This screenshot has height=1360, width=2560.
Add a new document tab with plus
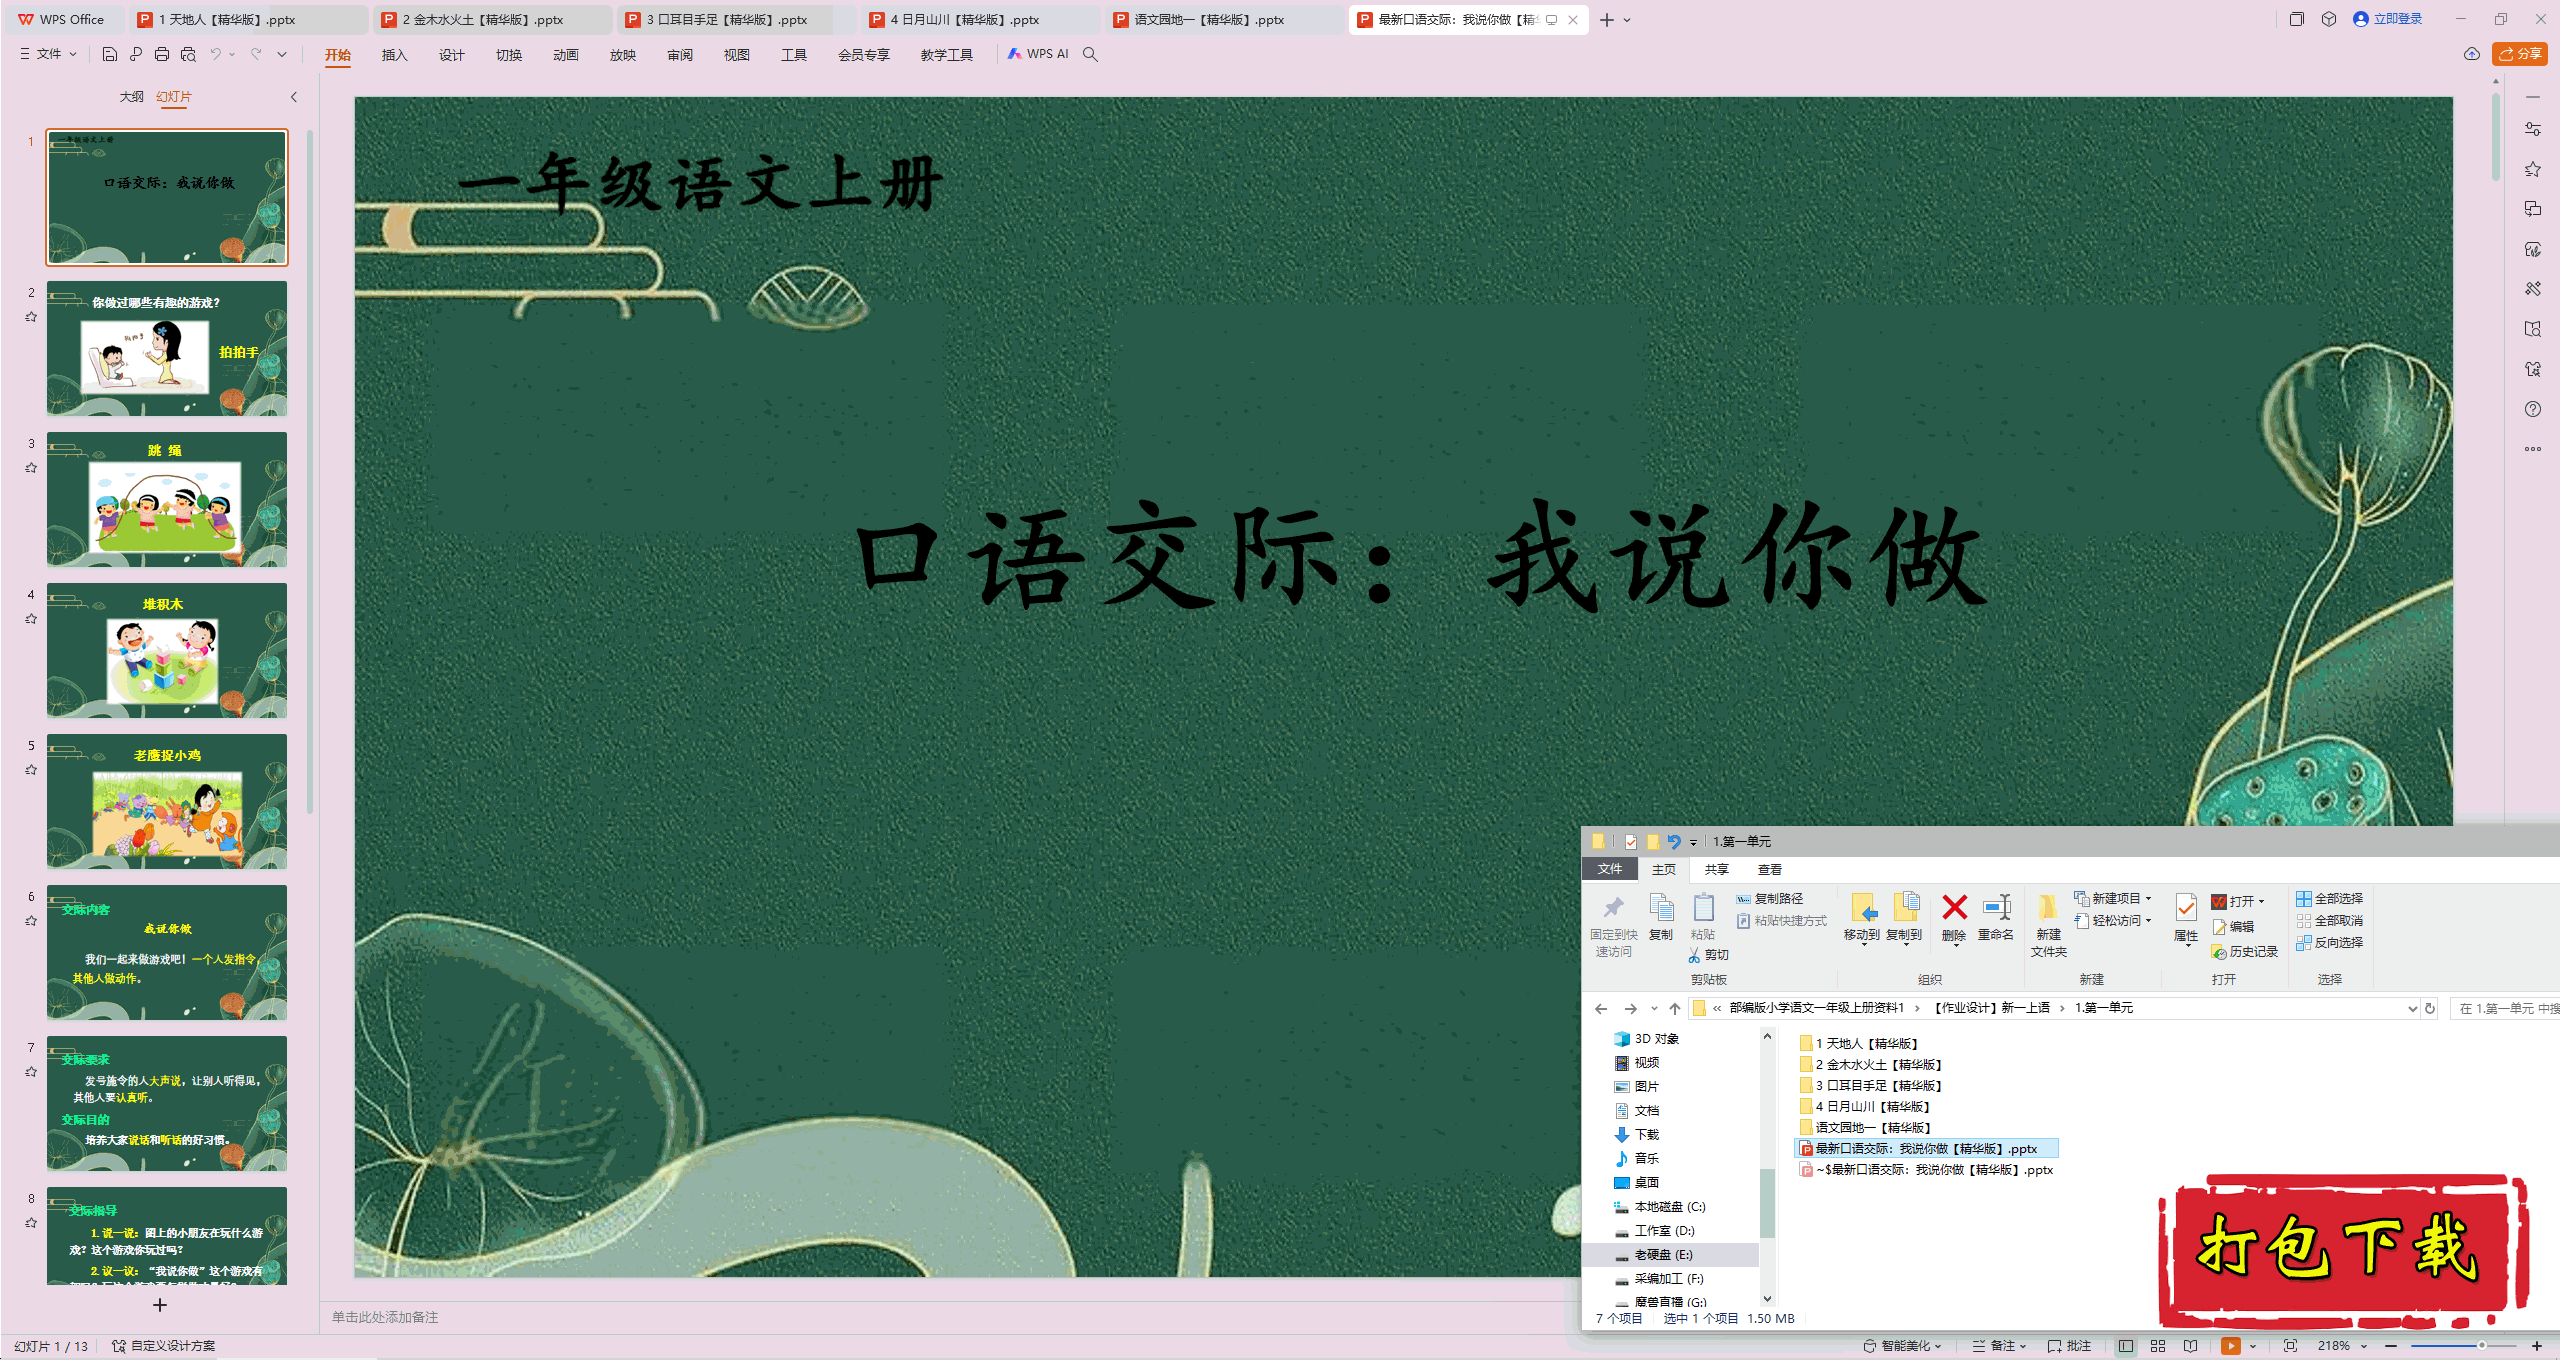coord(1607,19)
